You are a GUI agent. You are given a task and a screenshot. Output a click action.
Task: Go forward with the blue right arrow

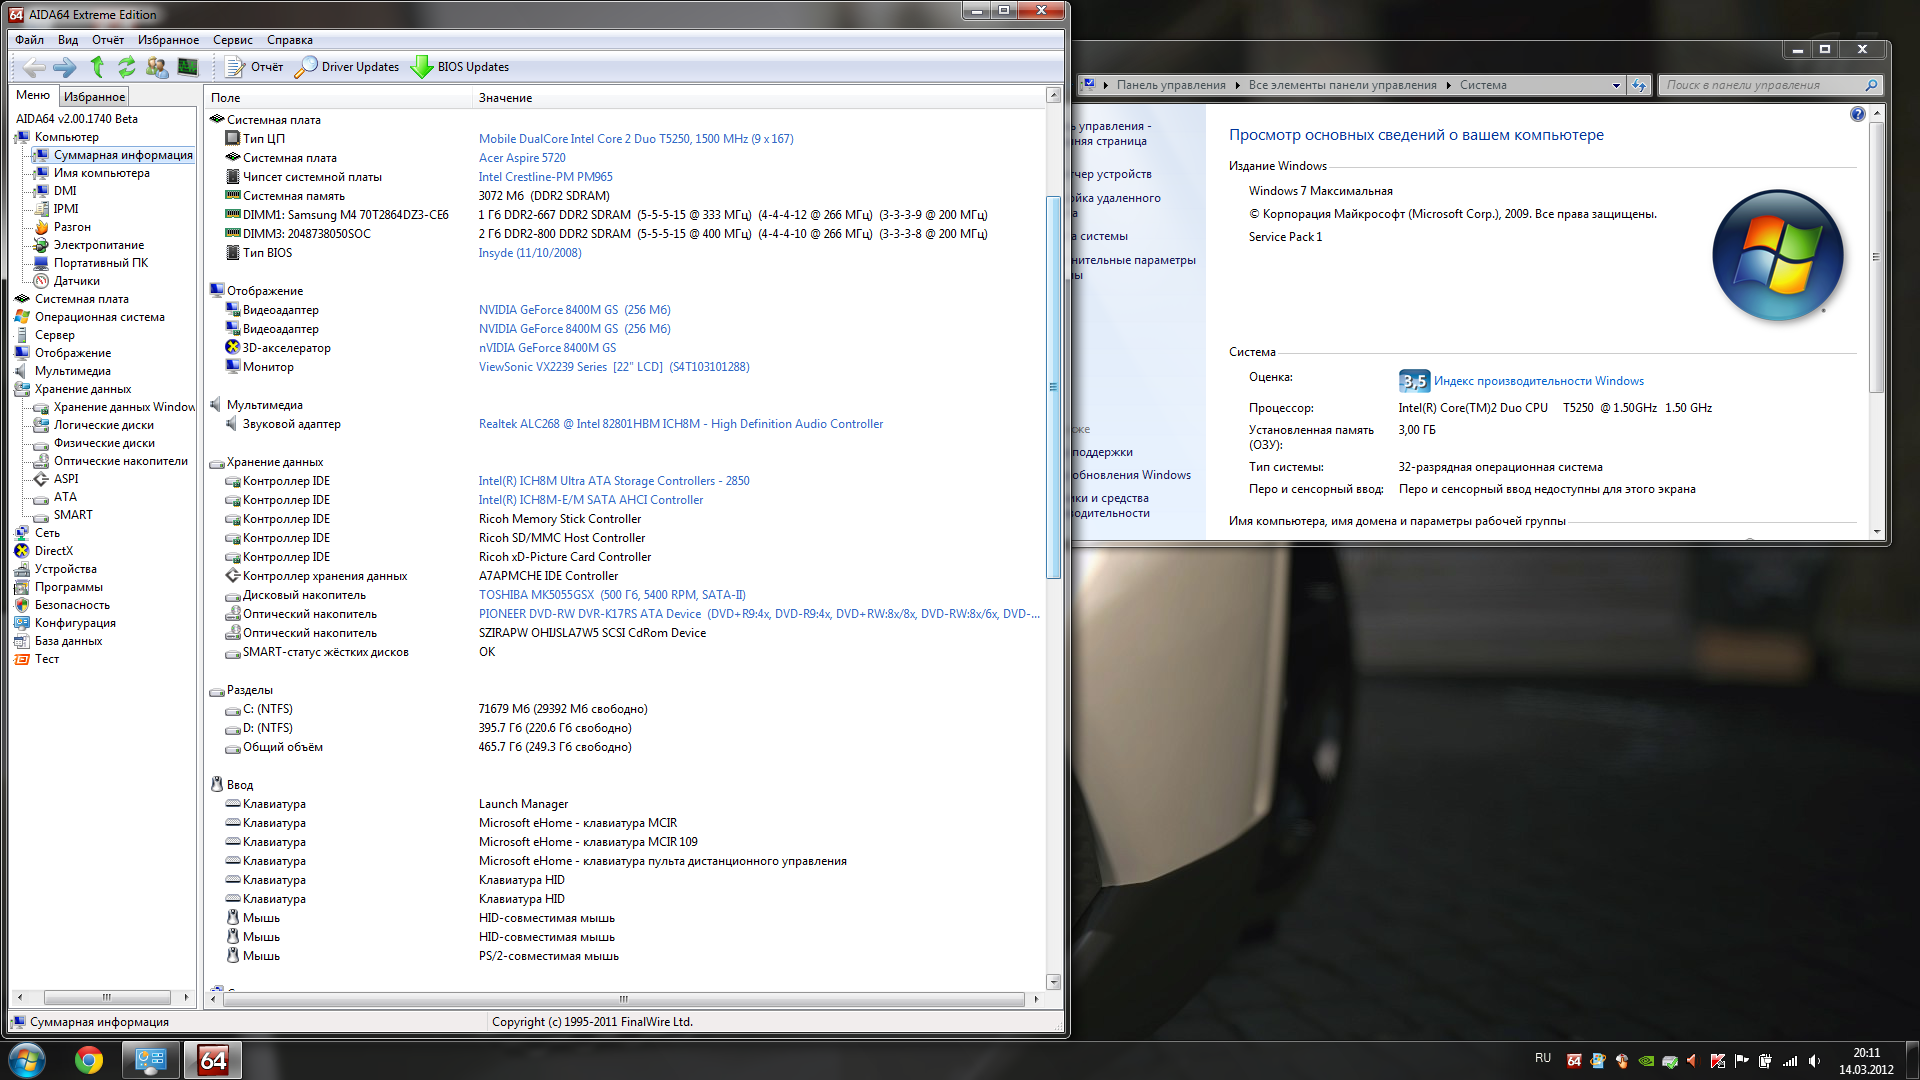[x=65, y=67]
